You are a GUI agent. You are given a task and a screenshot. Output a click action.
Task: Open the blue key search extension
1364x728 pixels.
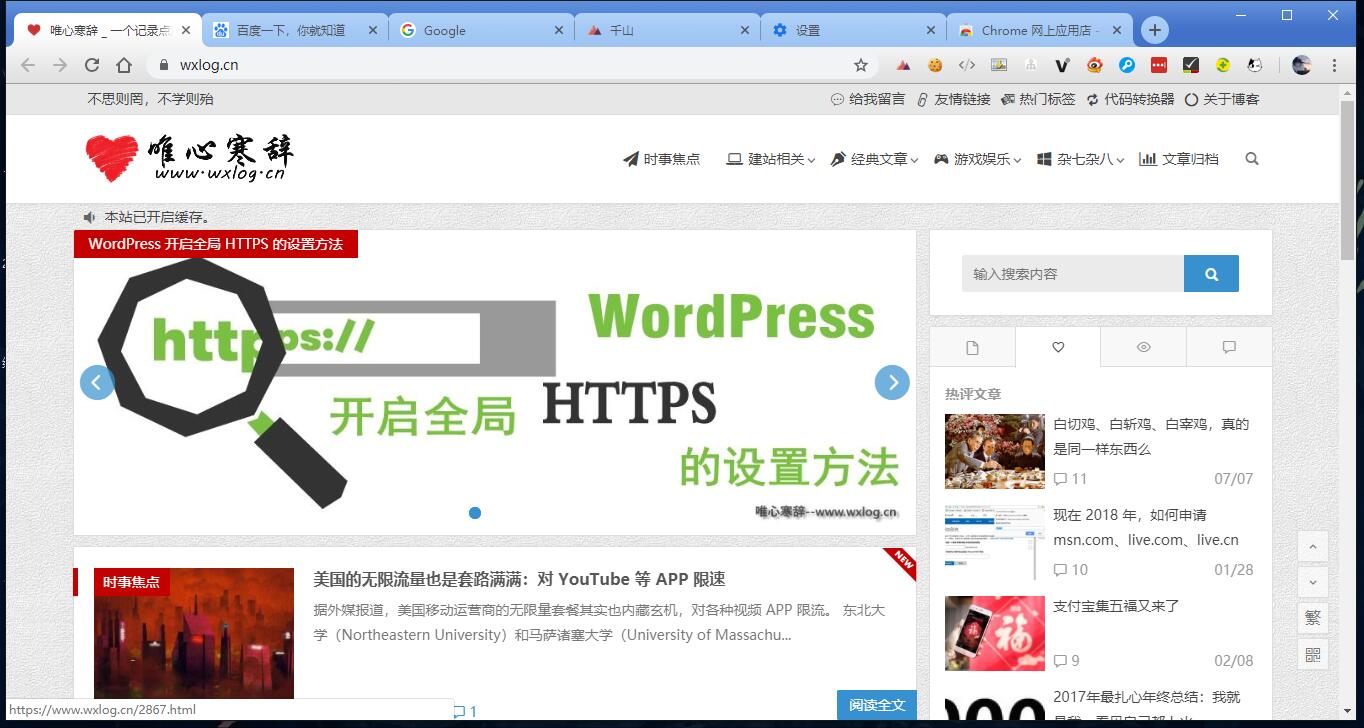1127,65
